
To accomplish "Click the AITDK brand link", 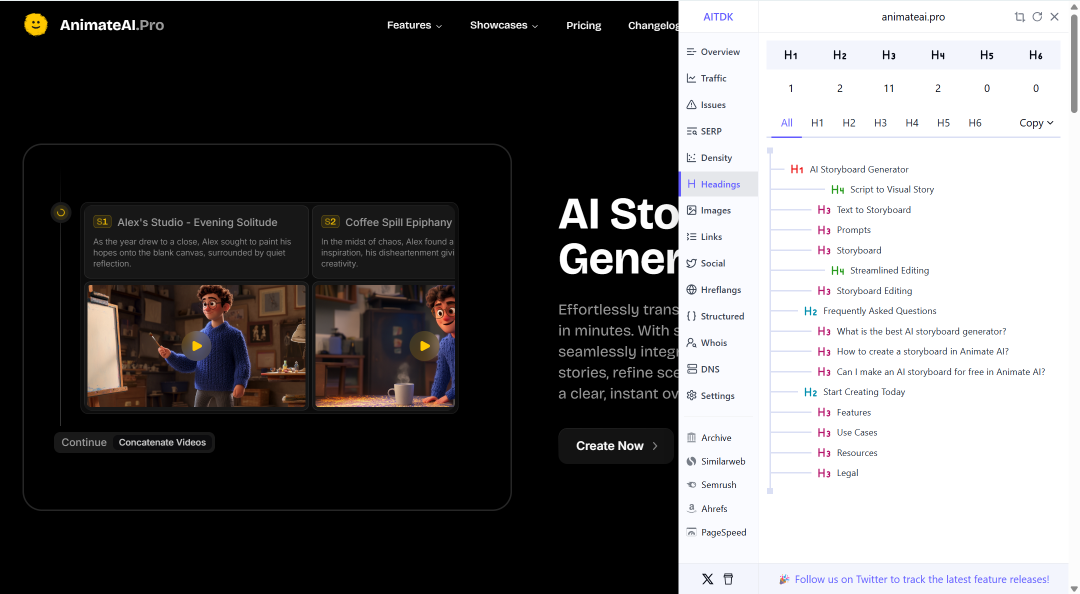I will (x=718, y=17).
